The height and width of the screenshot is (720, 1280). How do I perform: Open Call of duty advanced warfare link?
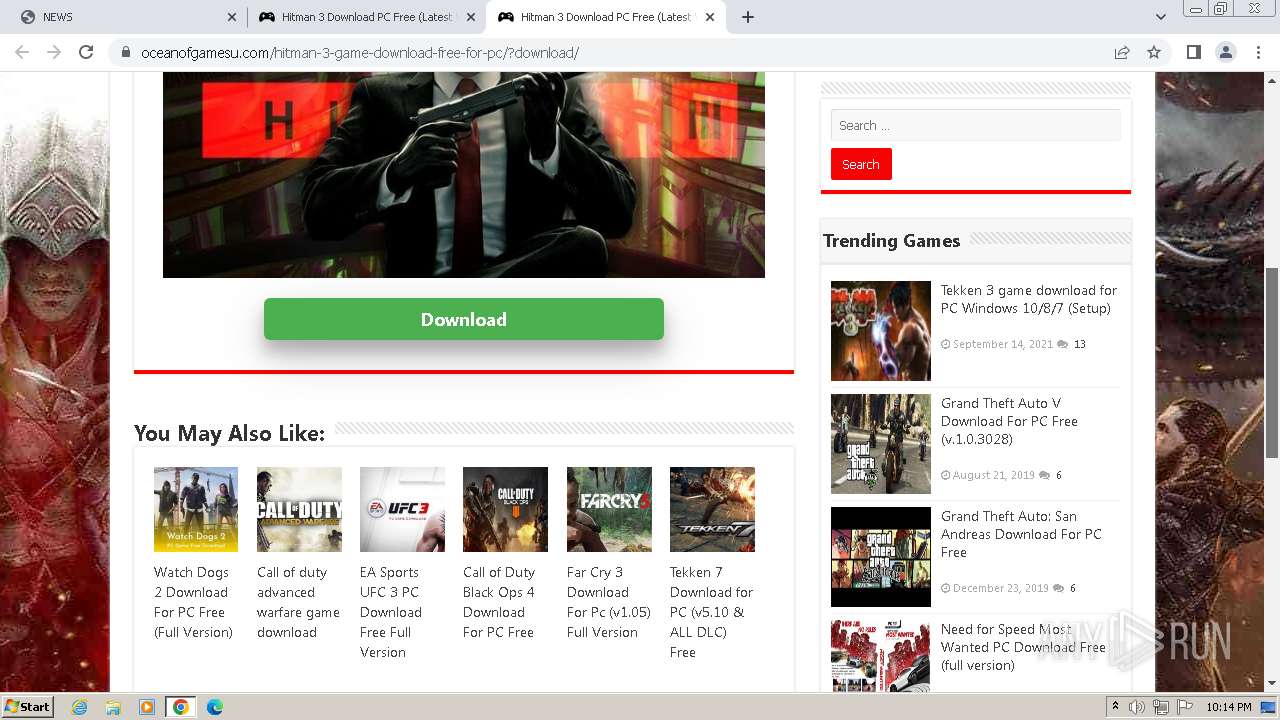pyautogui.click(x=298, y=602)
